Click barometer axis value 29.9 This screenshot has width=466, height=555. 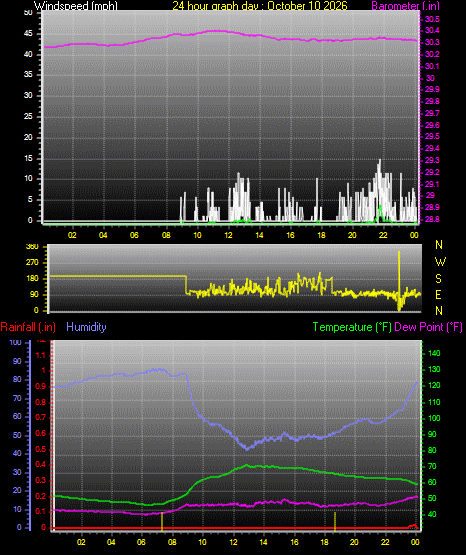(x=432, y=89)
